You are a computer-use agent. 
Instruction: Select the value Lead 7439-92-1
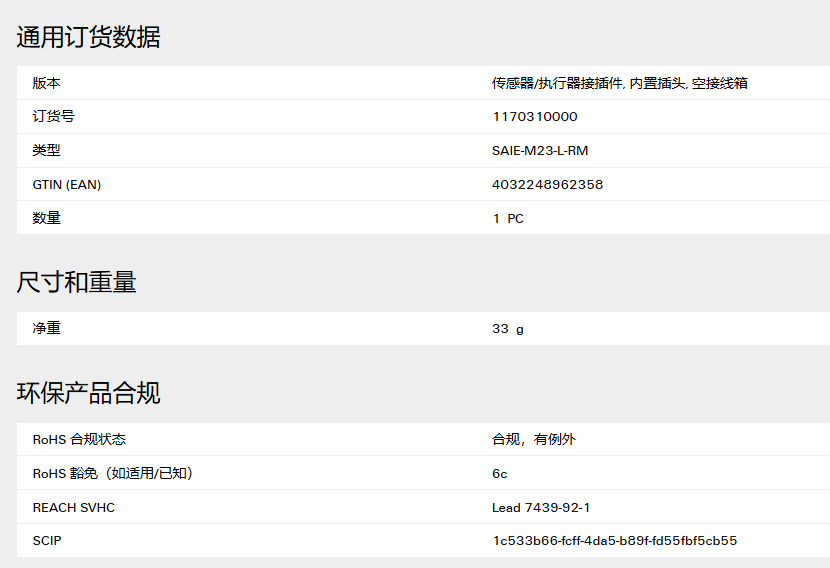tap(541, 508)
